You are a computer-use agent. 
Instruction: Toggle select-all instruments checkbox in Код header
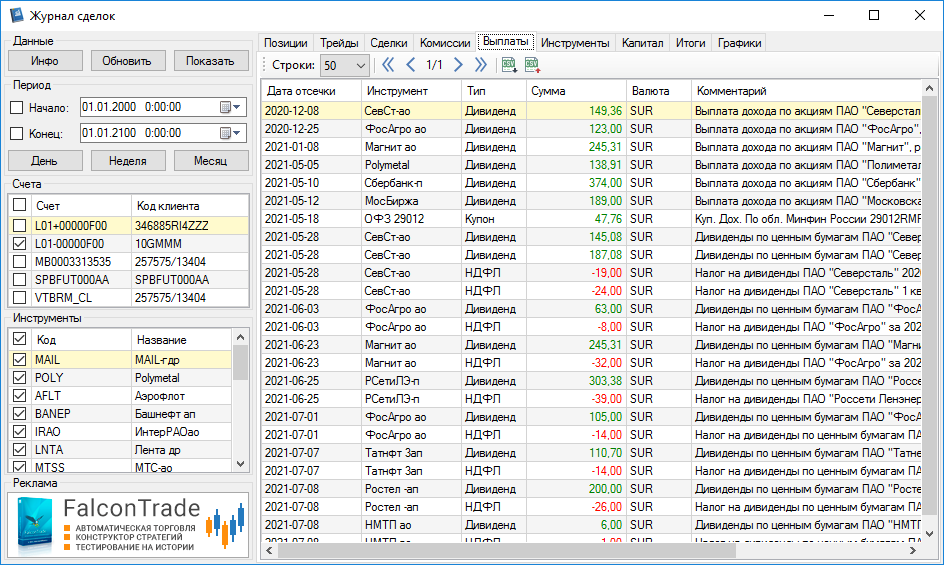point(20,339)
